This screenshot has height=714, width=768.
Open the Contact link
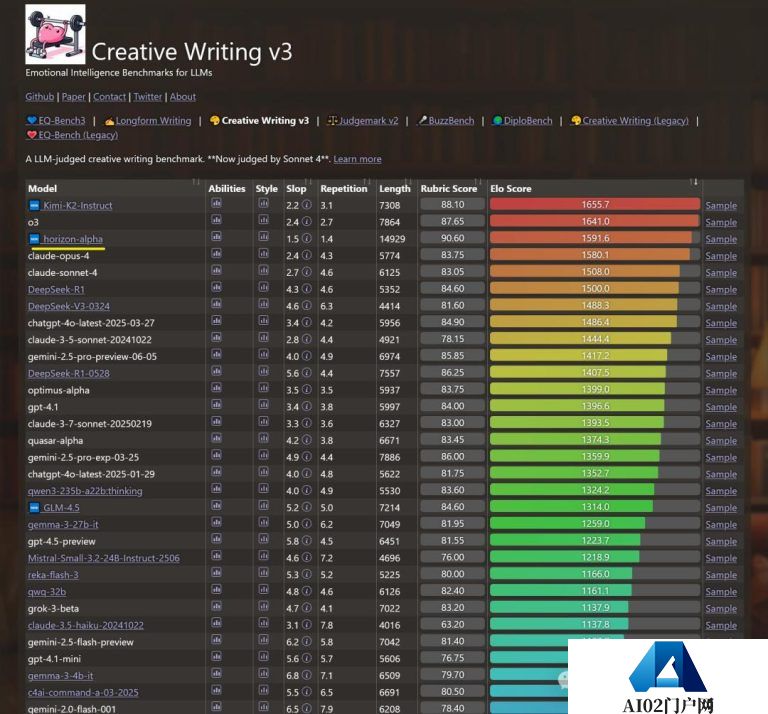click(x=110, y=96)
